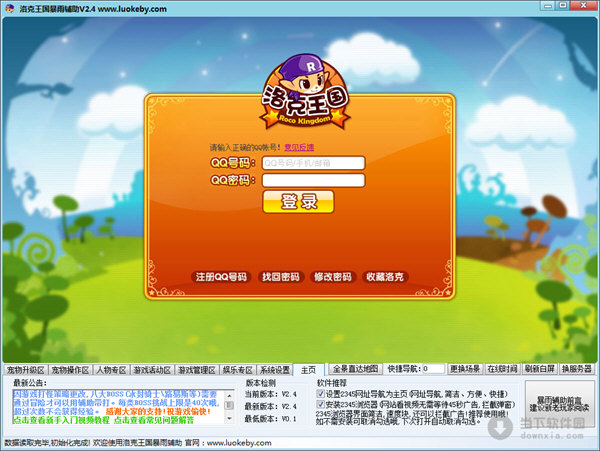
Task: Focus the QQ号码 input field
Action: [313, 163]
